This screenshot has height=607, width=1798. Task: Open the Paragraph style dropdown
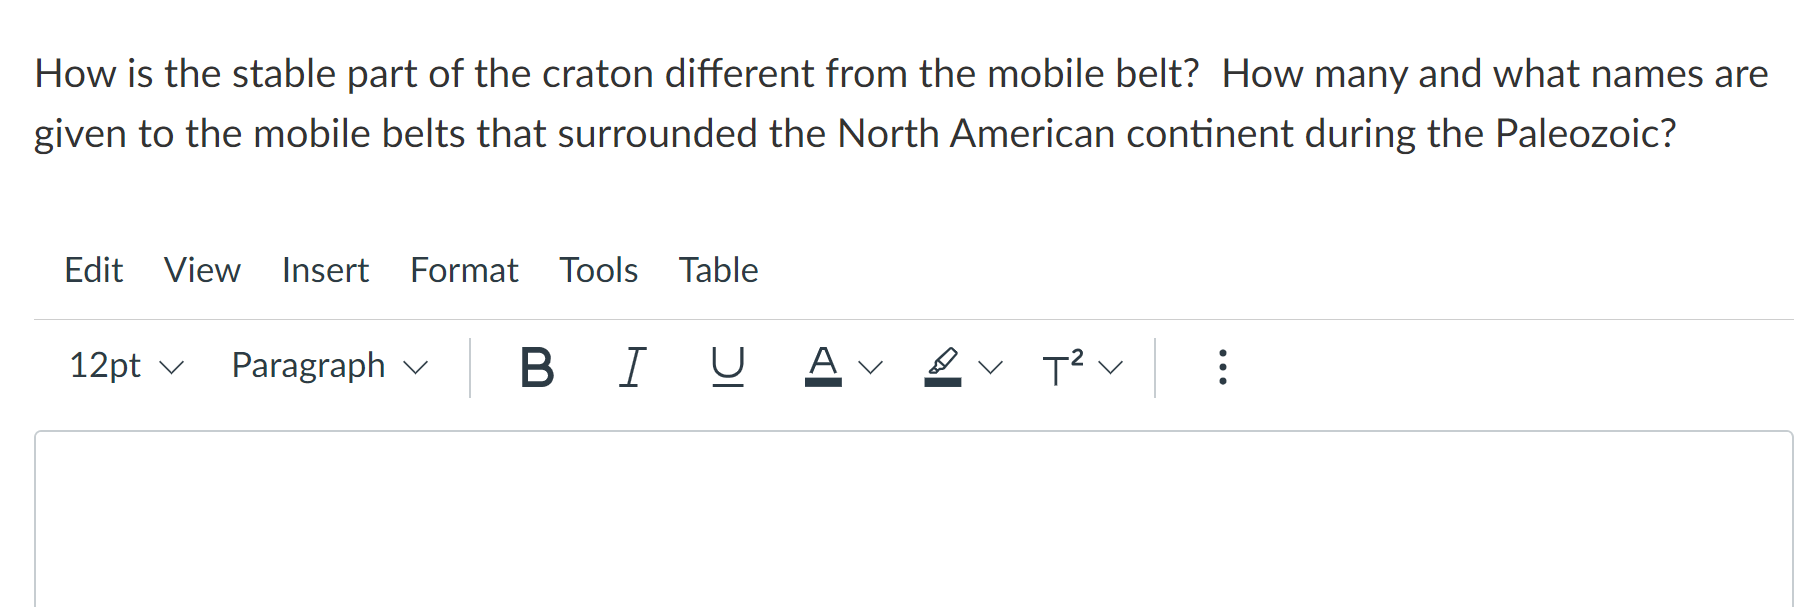click(328, 367)
